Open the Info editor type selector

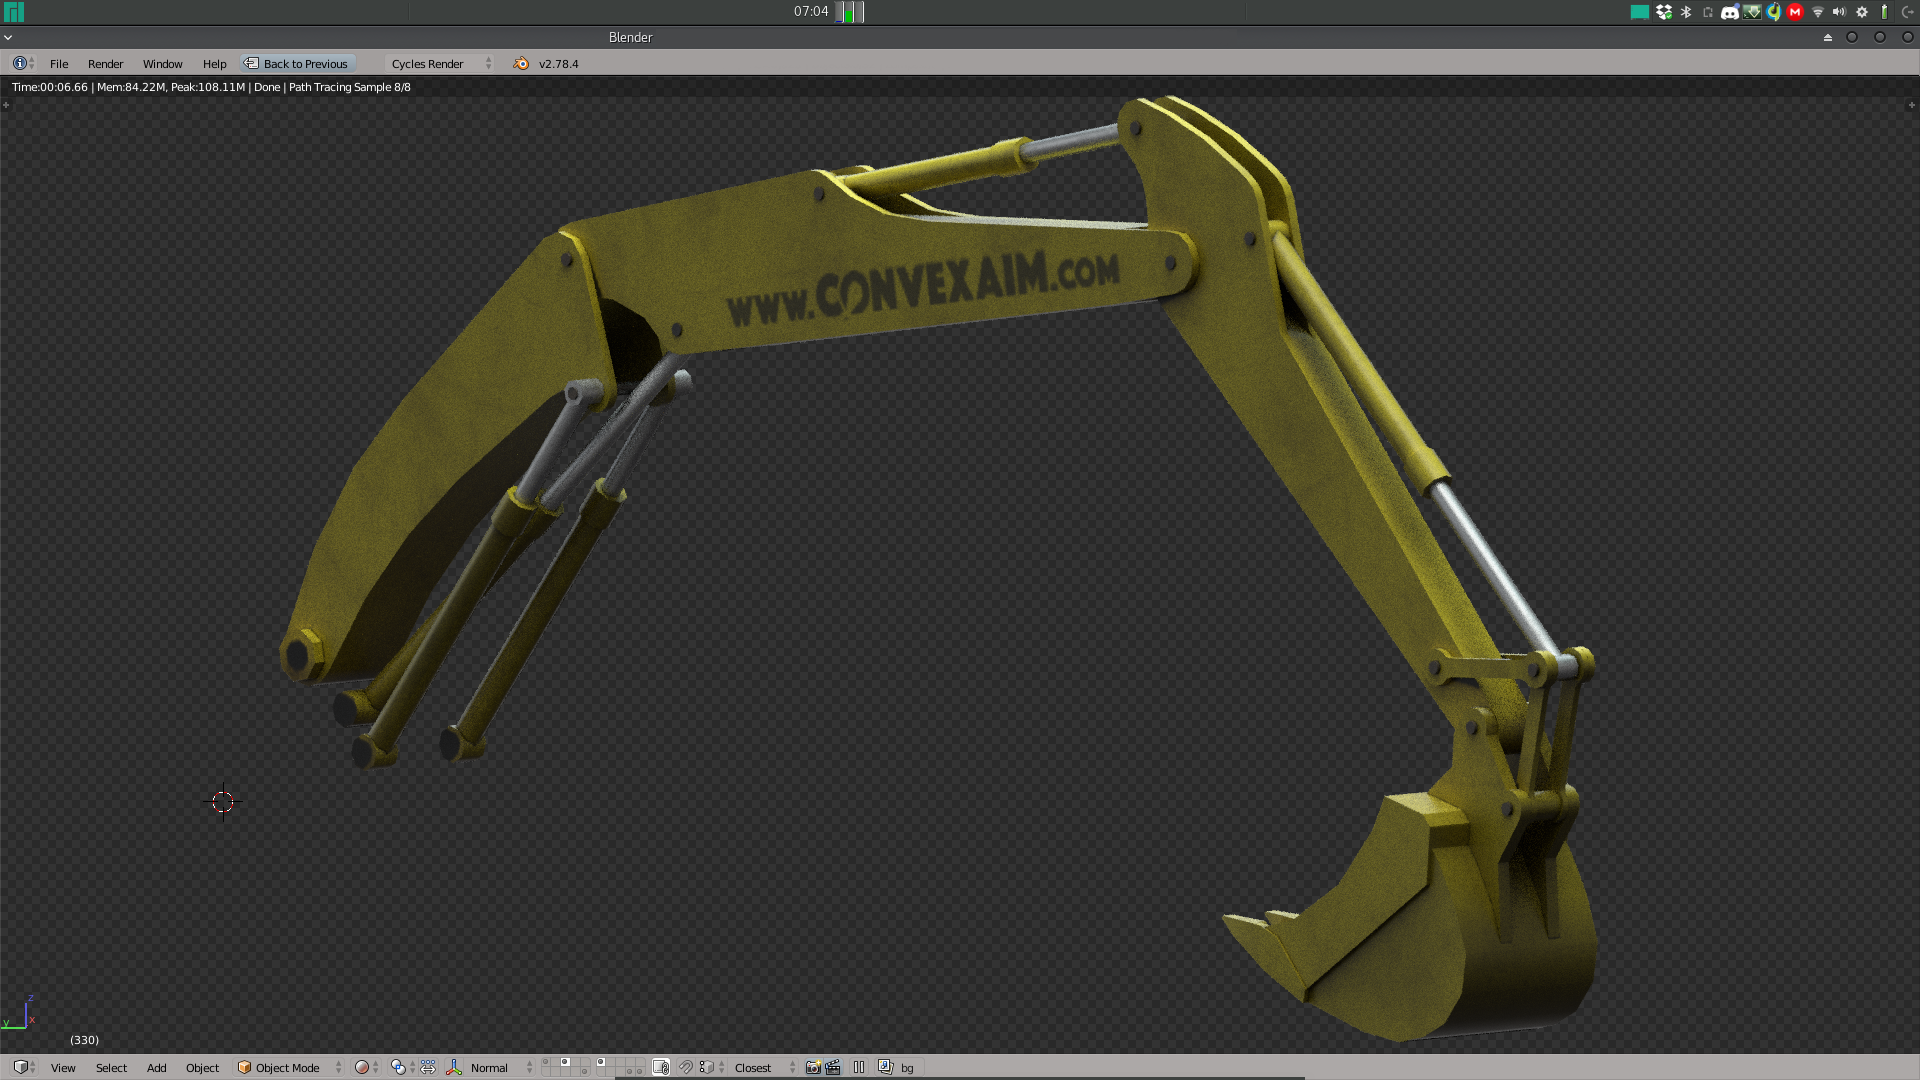click(22, 63)
